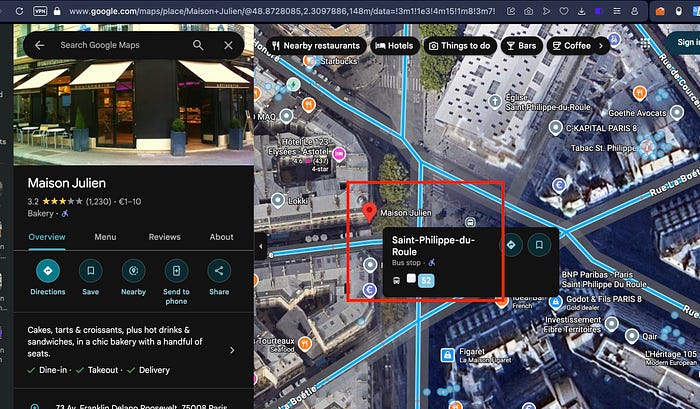Expand the bakery description chevron

pyautogui.click(x=232, y=351)
